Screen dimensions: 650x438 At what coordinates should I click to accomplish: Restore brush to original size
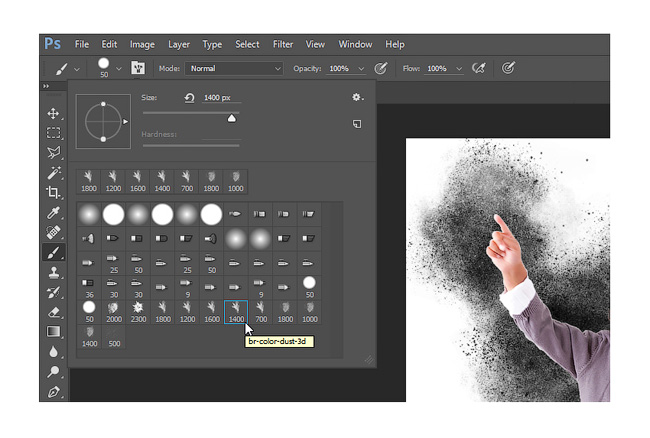[x=189, y=98]
